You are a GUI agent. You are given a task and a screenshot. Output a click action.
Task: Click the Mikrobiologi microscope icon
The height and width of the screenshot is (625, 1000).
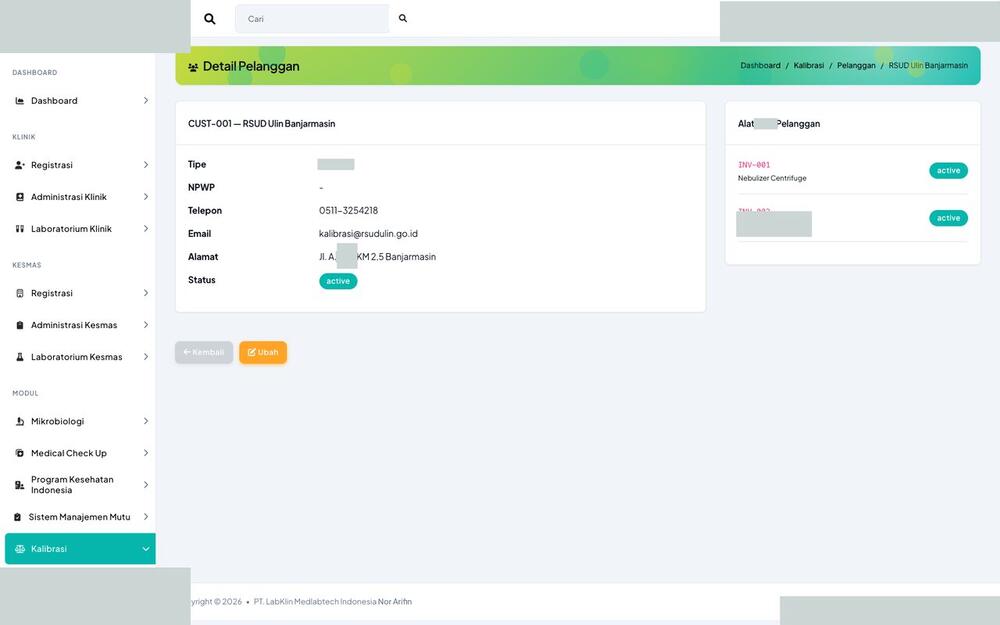tap(20, 422)
